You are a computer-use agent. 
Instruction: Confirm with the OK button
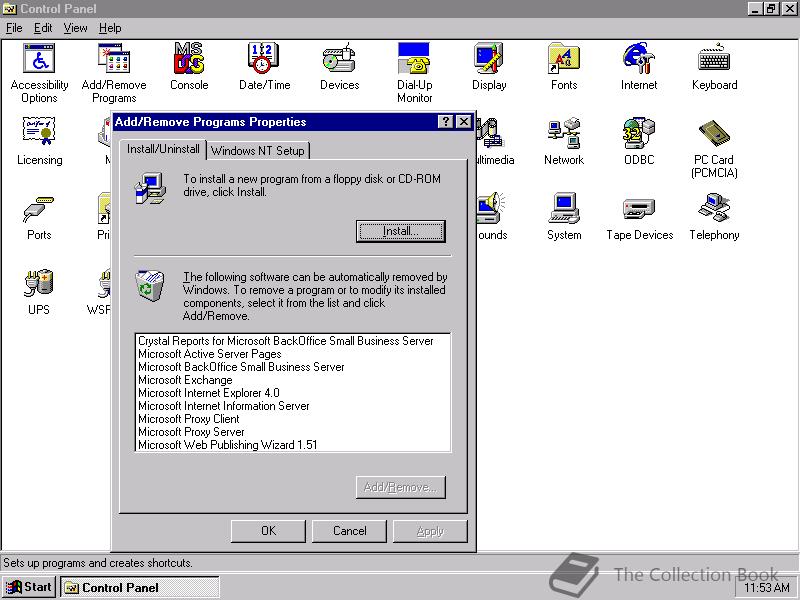coord(268,531)
